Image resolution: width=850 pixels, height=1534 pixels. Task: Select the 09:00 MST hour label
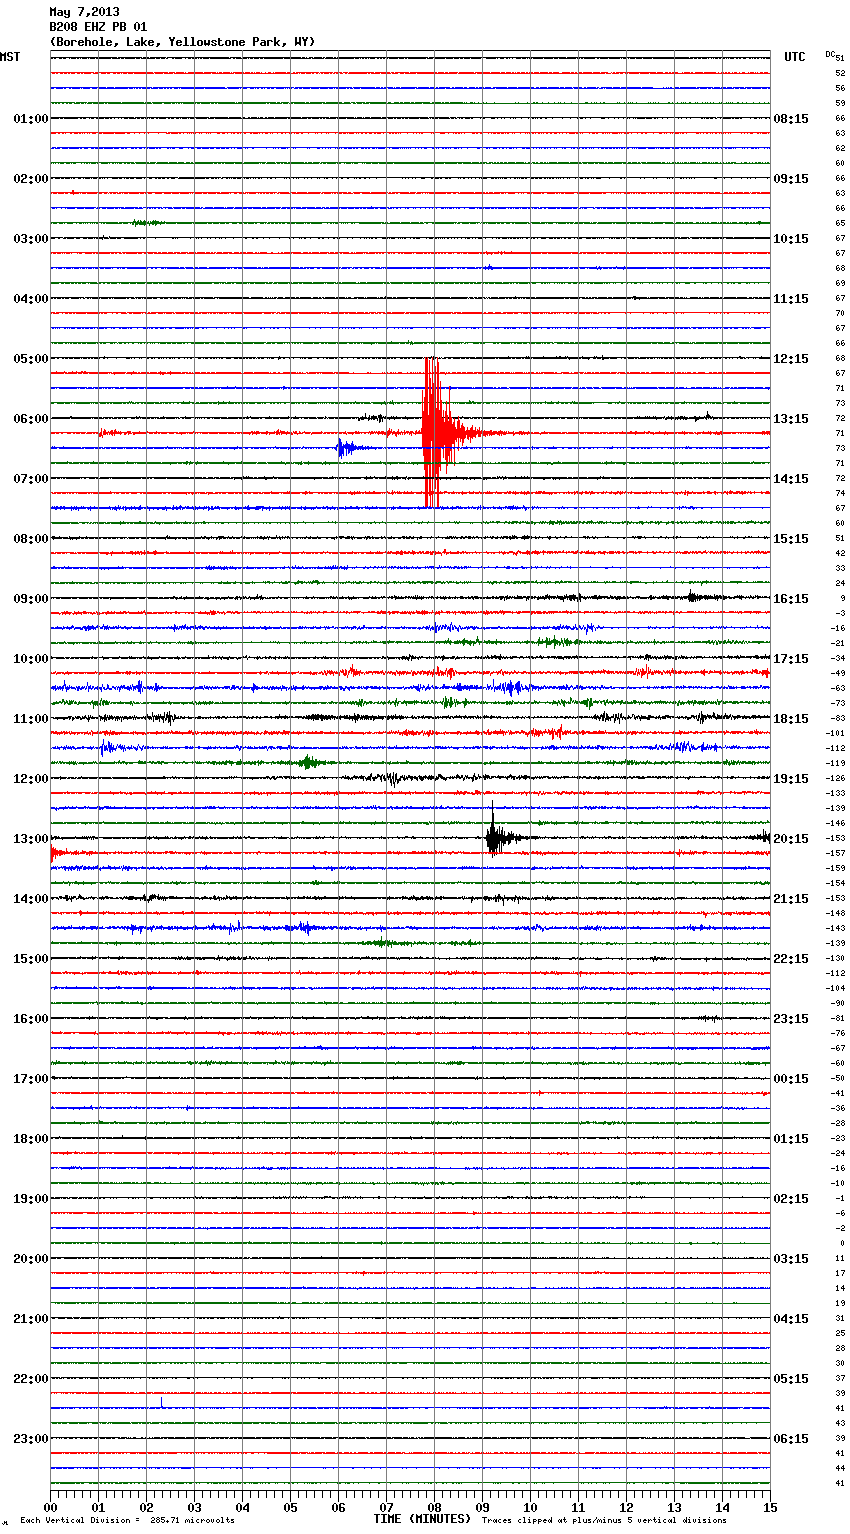(x=30, y=599)
